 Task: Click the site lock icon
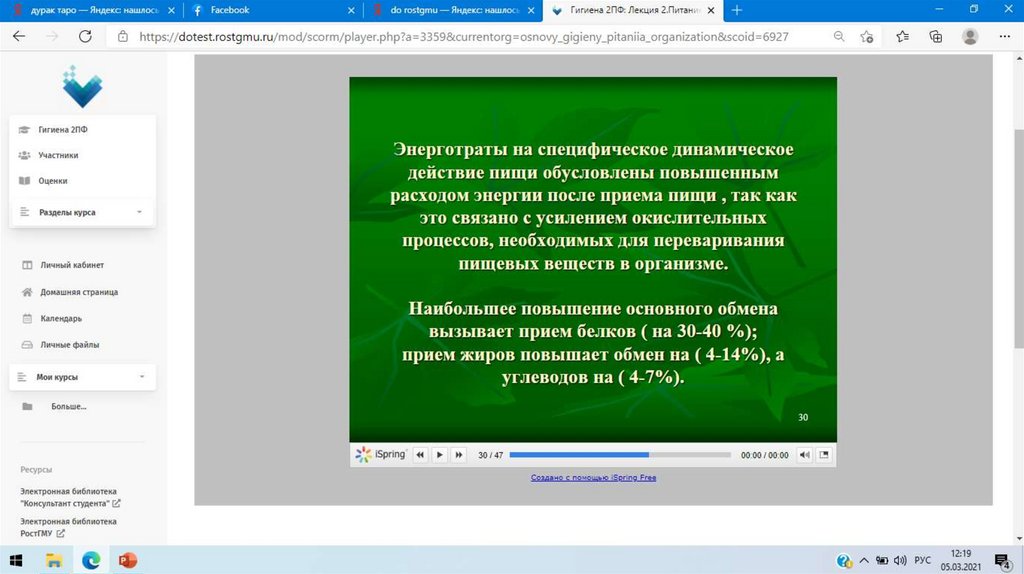[x=123, y=37]
